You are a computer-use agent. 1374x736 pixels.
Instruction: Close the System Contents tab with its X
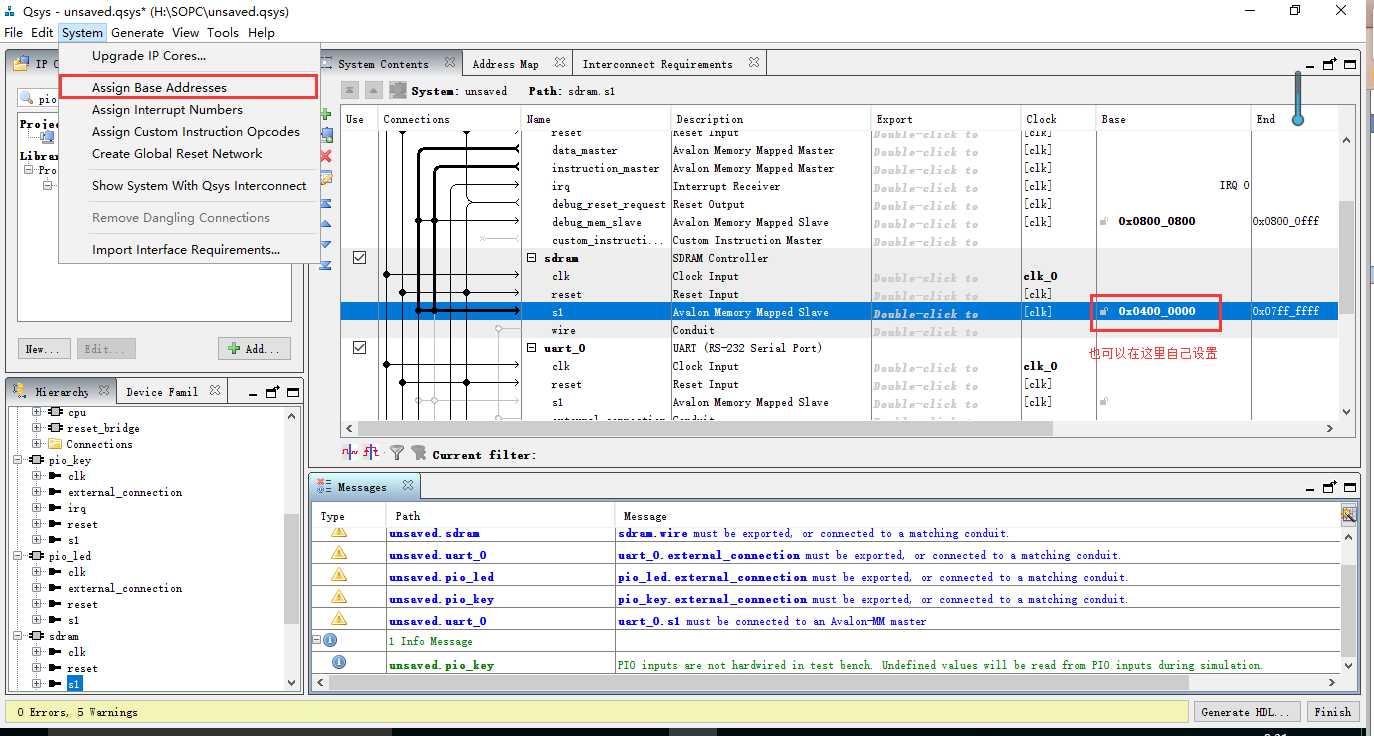coord(449,62)
